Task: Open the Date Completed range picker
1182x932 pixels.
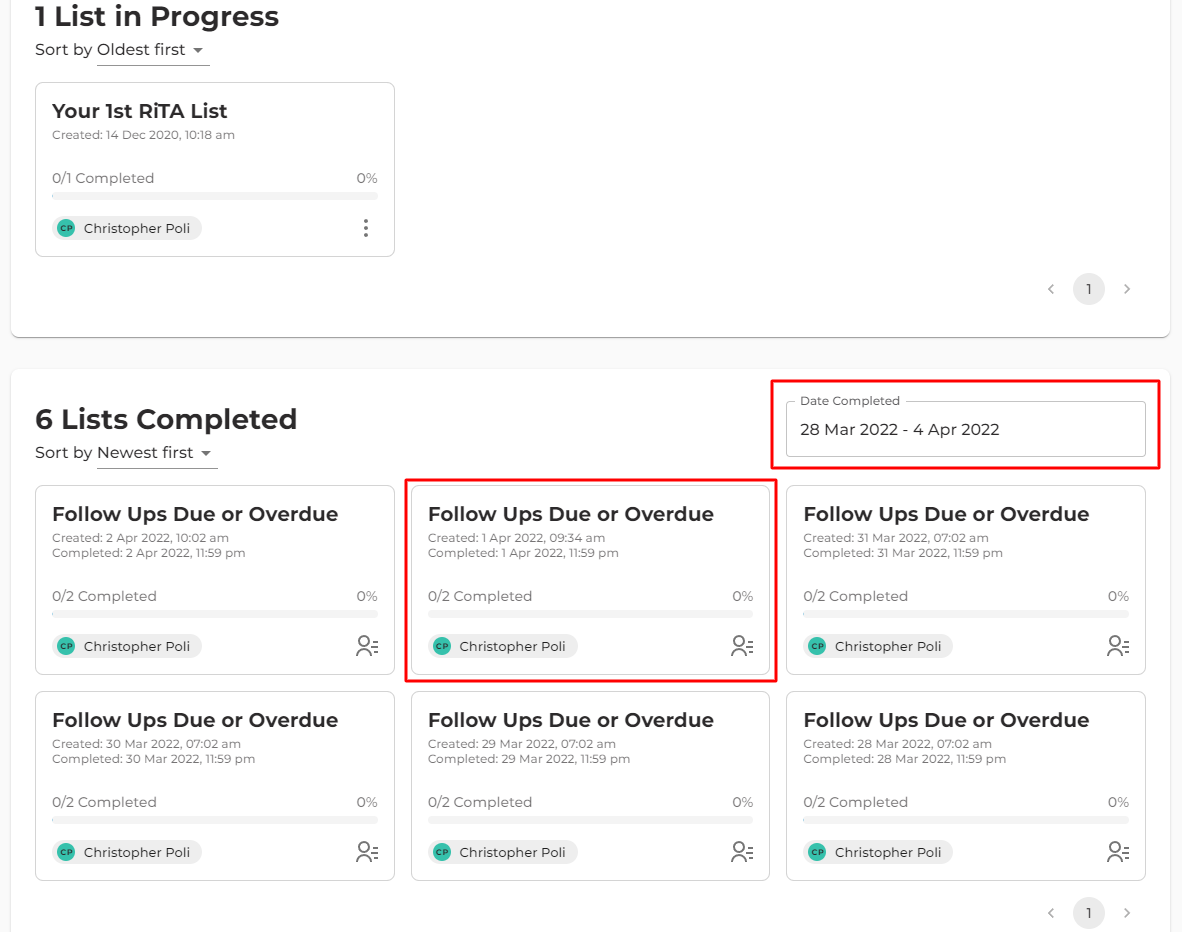Action: (965, 430)
